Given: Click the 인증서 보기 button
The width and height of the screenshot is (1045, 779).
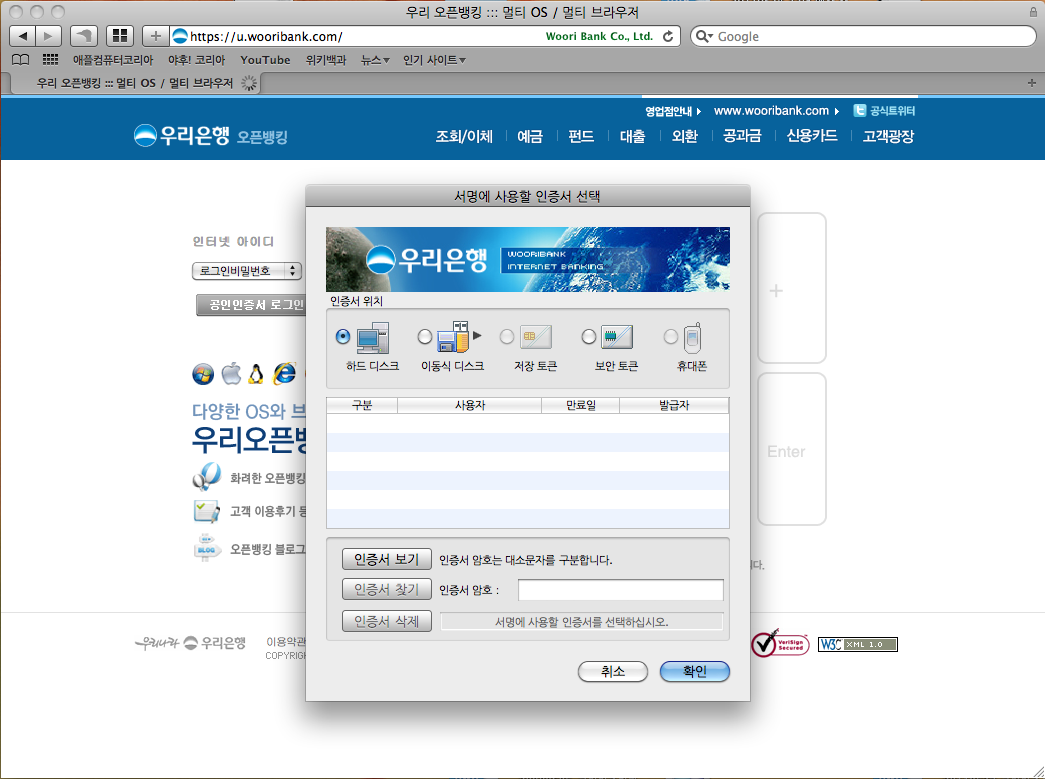Looking at the screenshot, I should [387, 559].
